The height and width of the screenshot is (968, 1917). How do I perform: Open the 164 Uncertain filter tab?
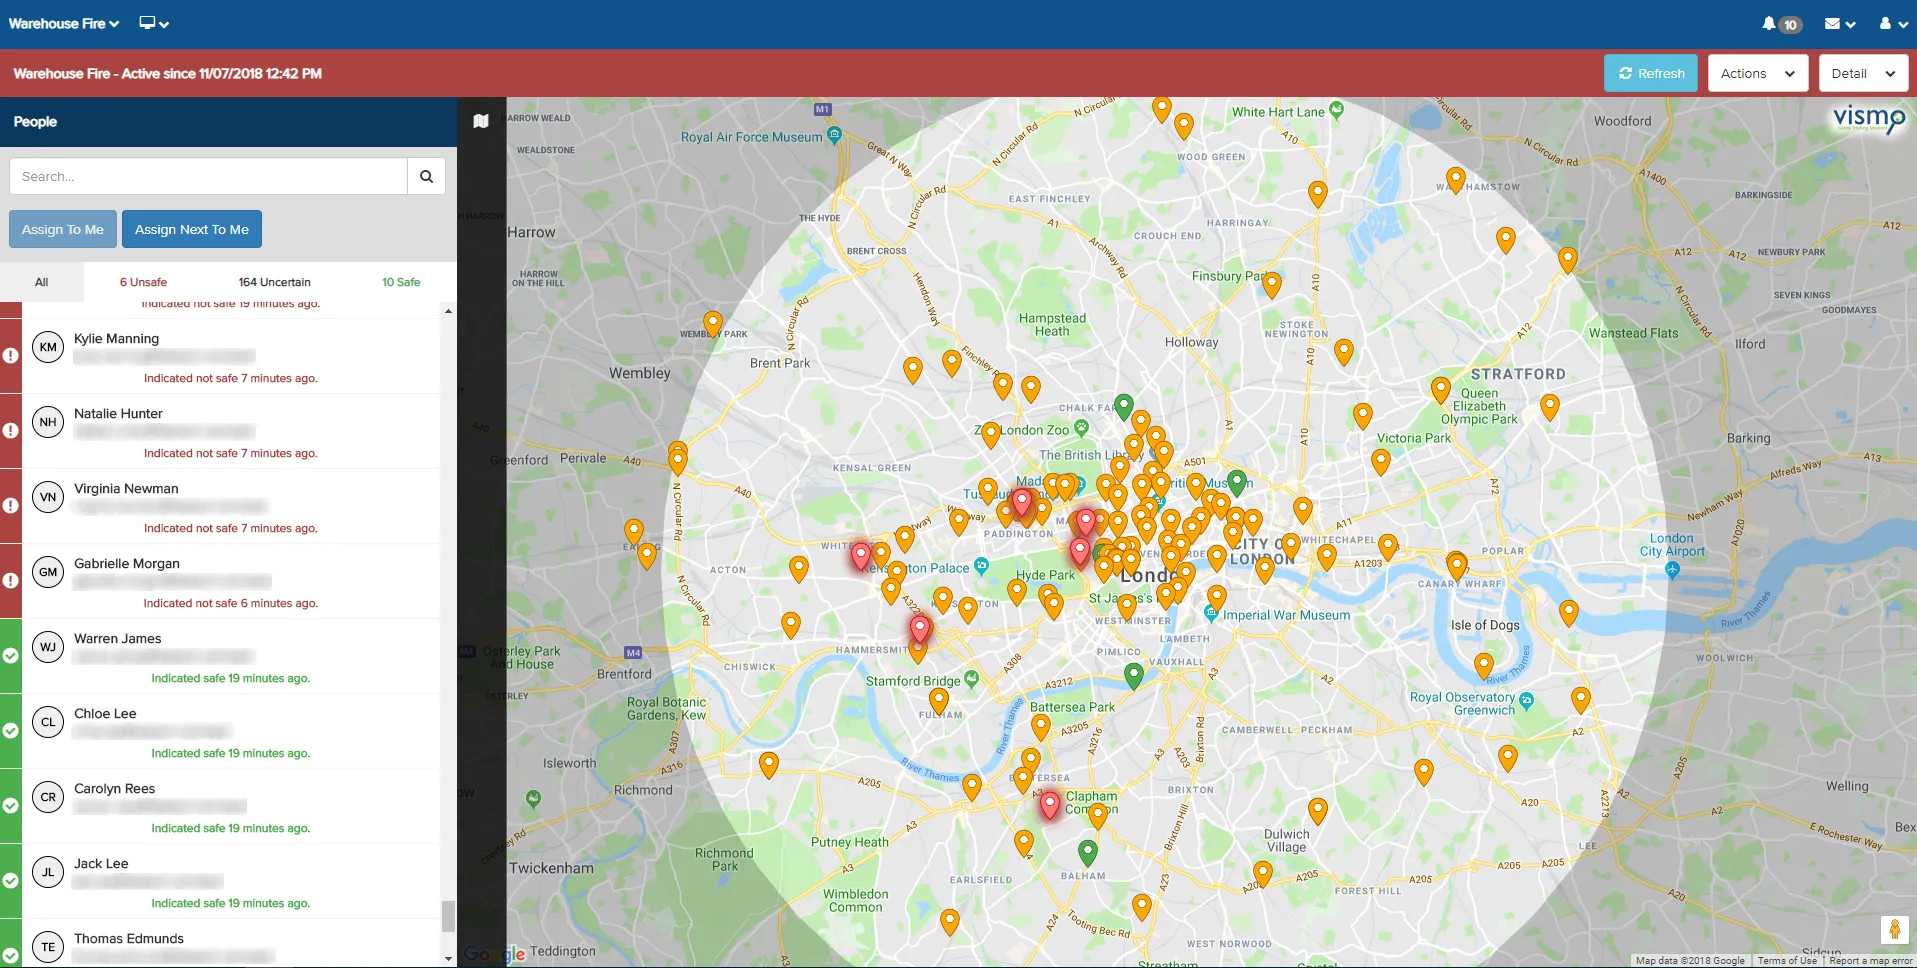click(275, 282)
